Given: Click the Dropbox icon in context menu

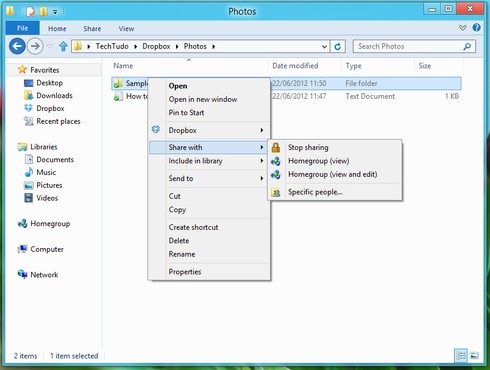Looking at the screenshot, I should pos(156,130).
